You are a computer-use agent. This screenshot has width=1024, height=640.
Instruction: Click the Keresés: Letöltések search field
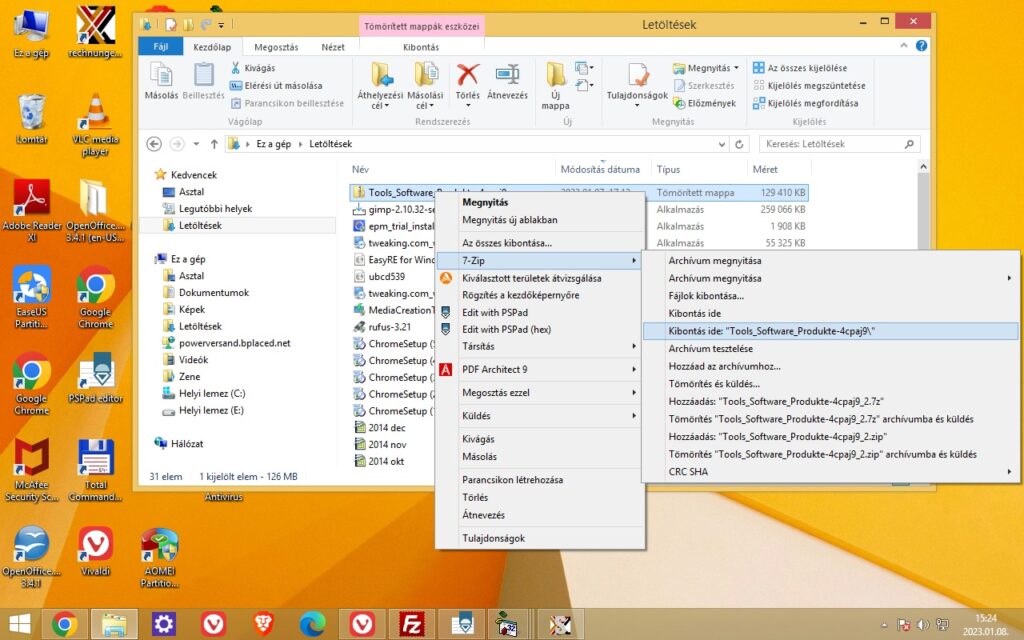click(840, 144)
